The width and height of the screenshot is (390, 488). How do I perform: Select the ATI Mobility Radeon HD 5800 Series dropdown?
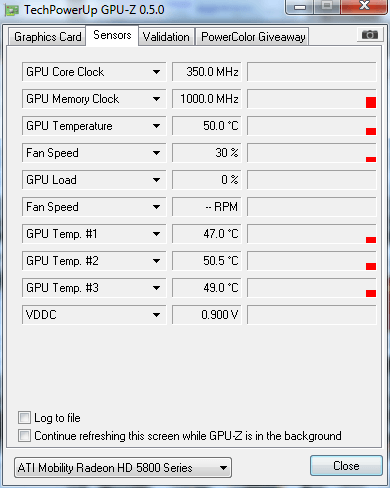tap(123, 468)
